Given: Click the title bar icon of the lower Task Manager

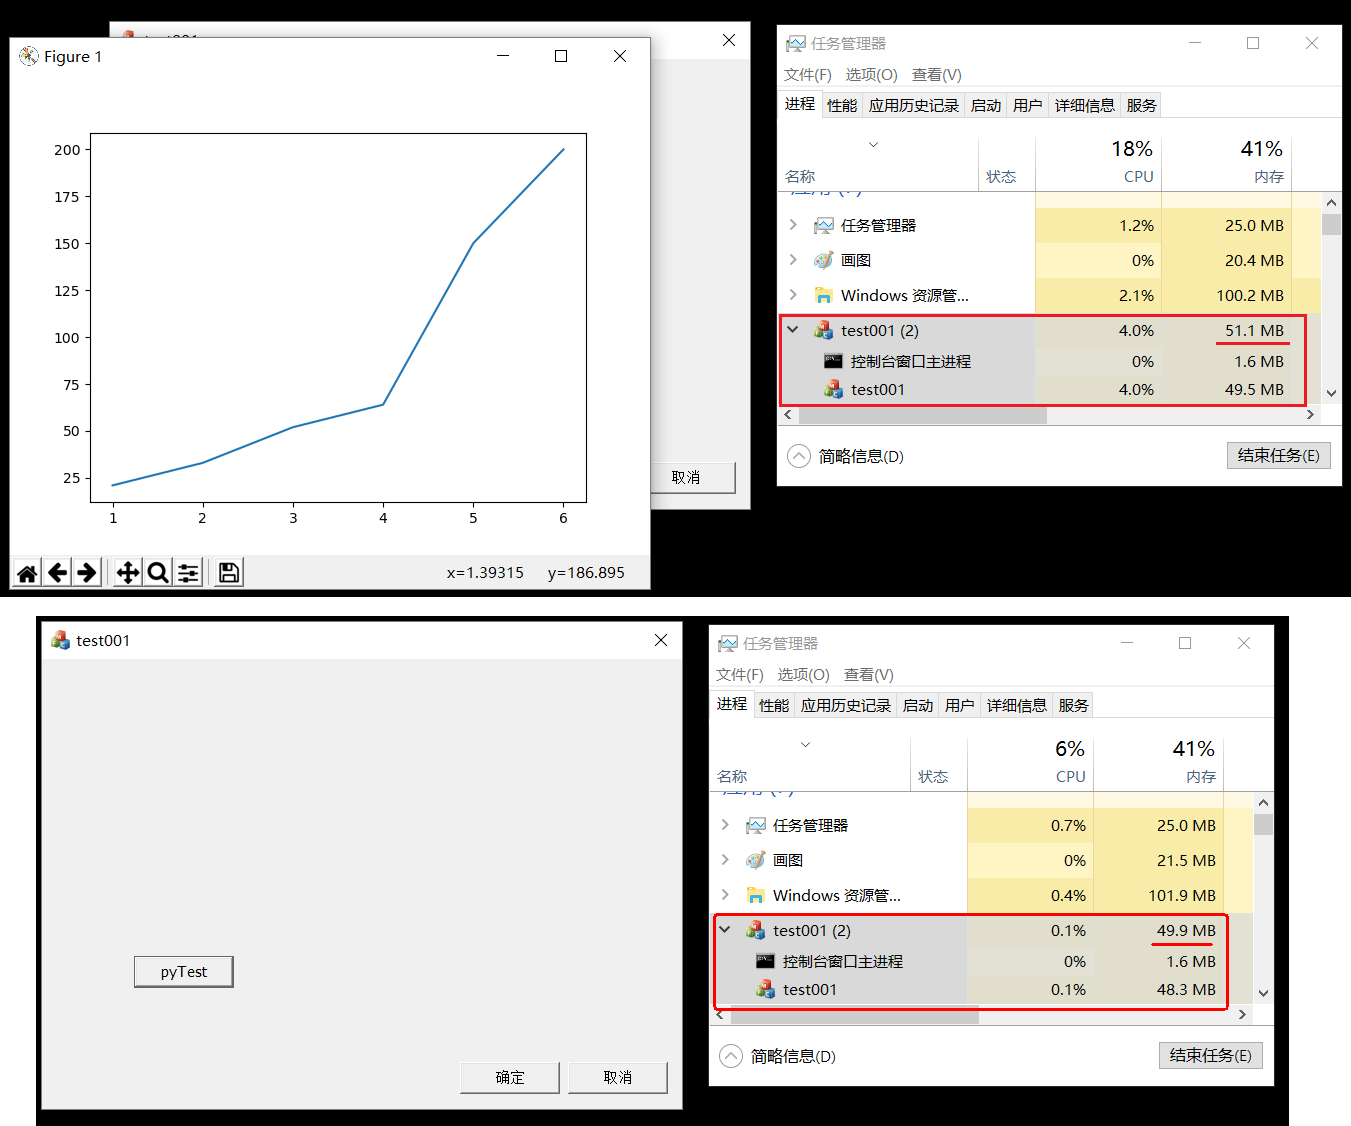Looking at the screenshot, I should [728, 644].
